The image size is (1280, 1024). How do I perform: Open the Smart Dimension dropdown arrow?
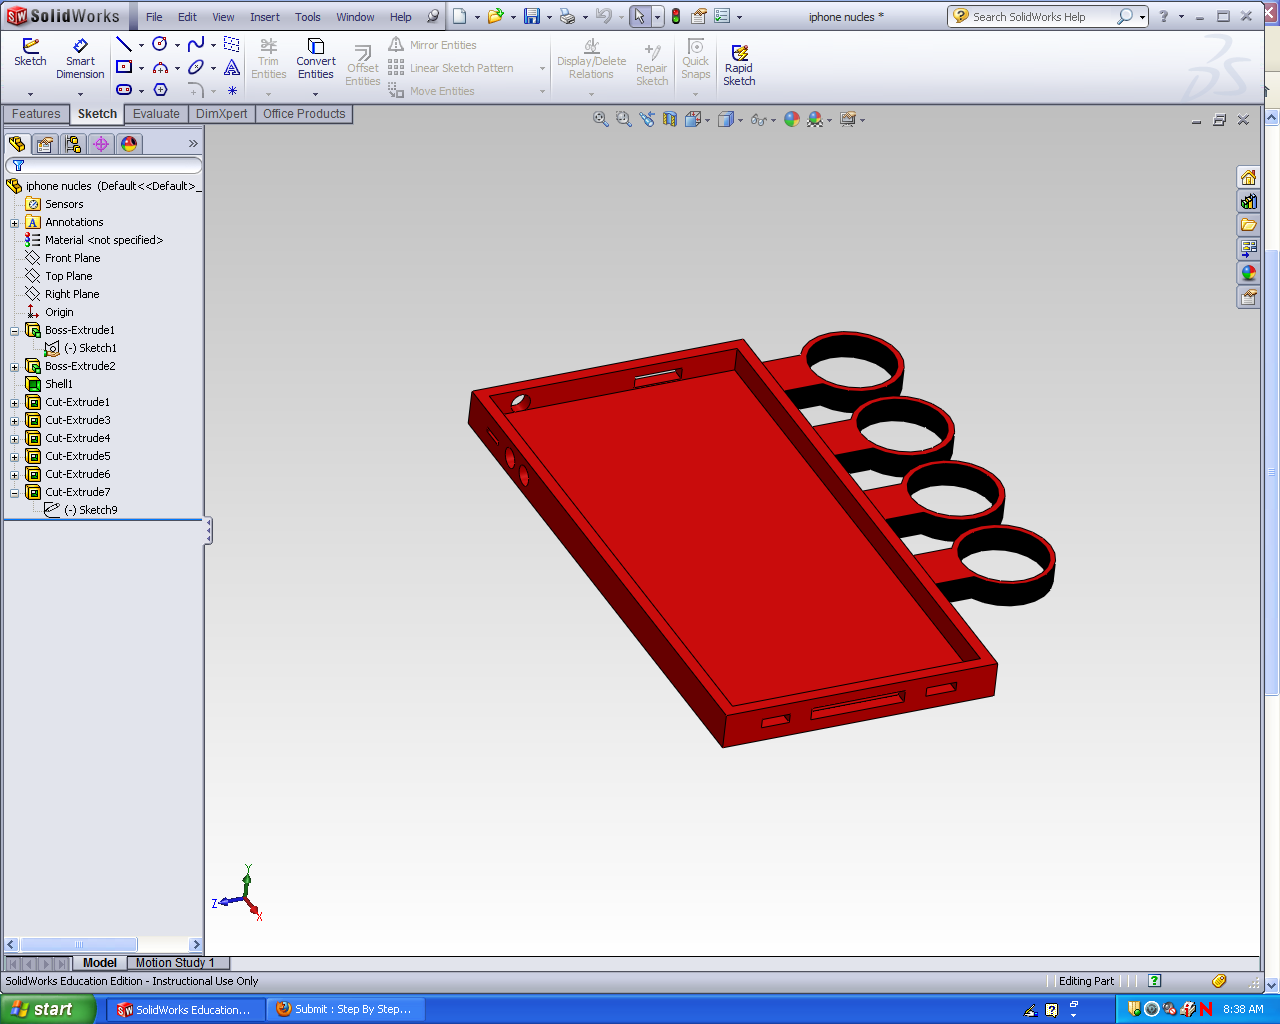pyautogui.click(x=80, y=94)
